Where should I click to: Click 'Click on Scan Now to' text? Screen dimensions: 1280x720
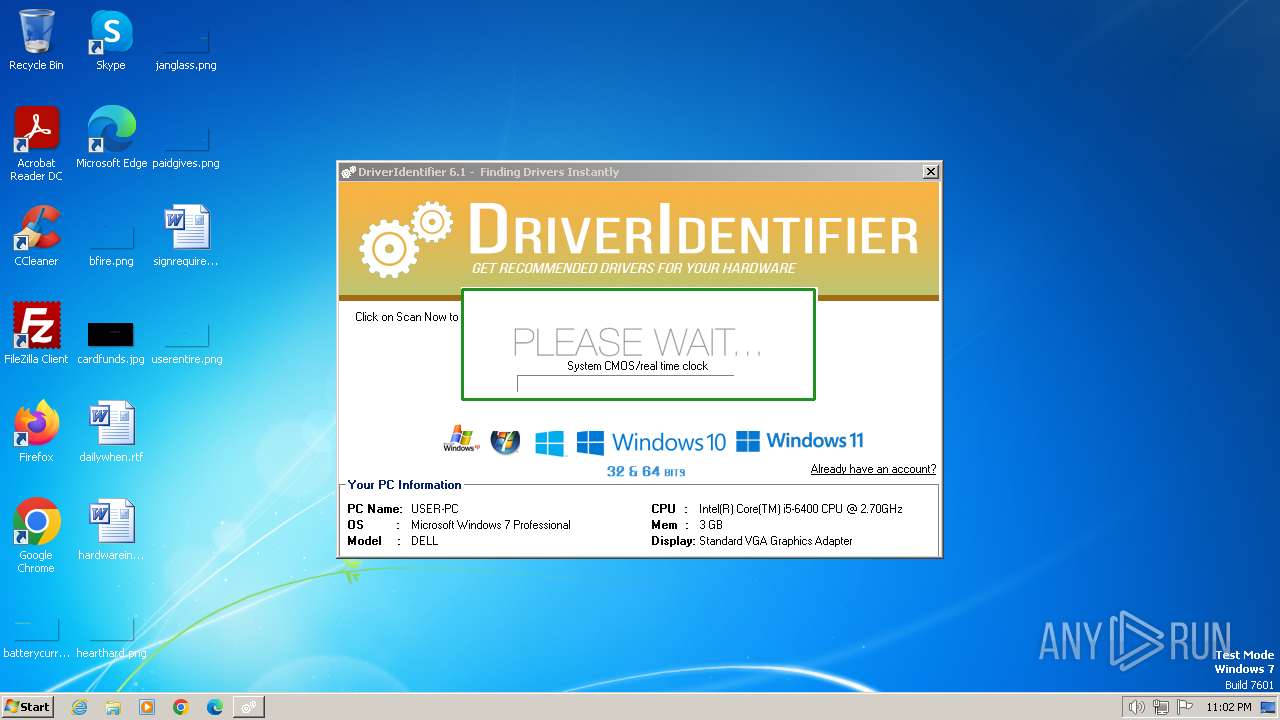pyautogui.click(x=407, y=317)
